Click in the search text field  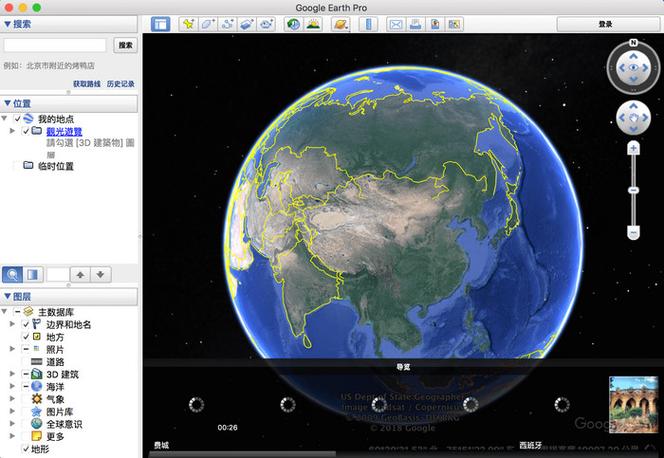click(x=55, y=45)
